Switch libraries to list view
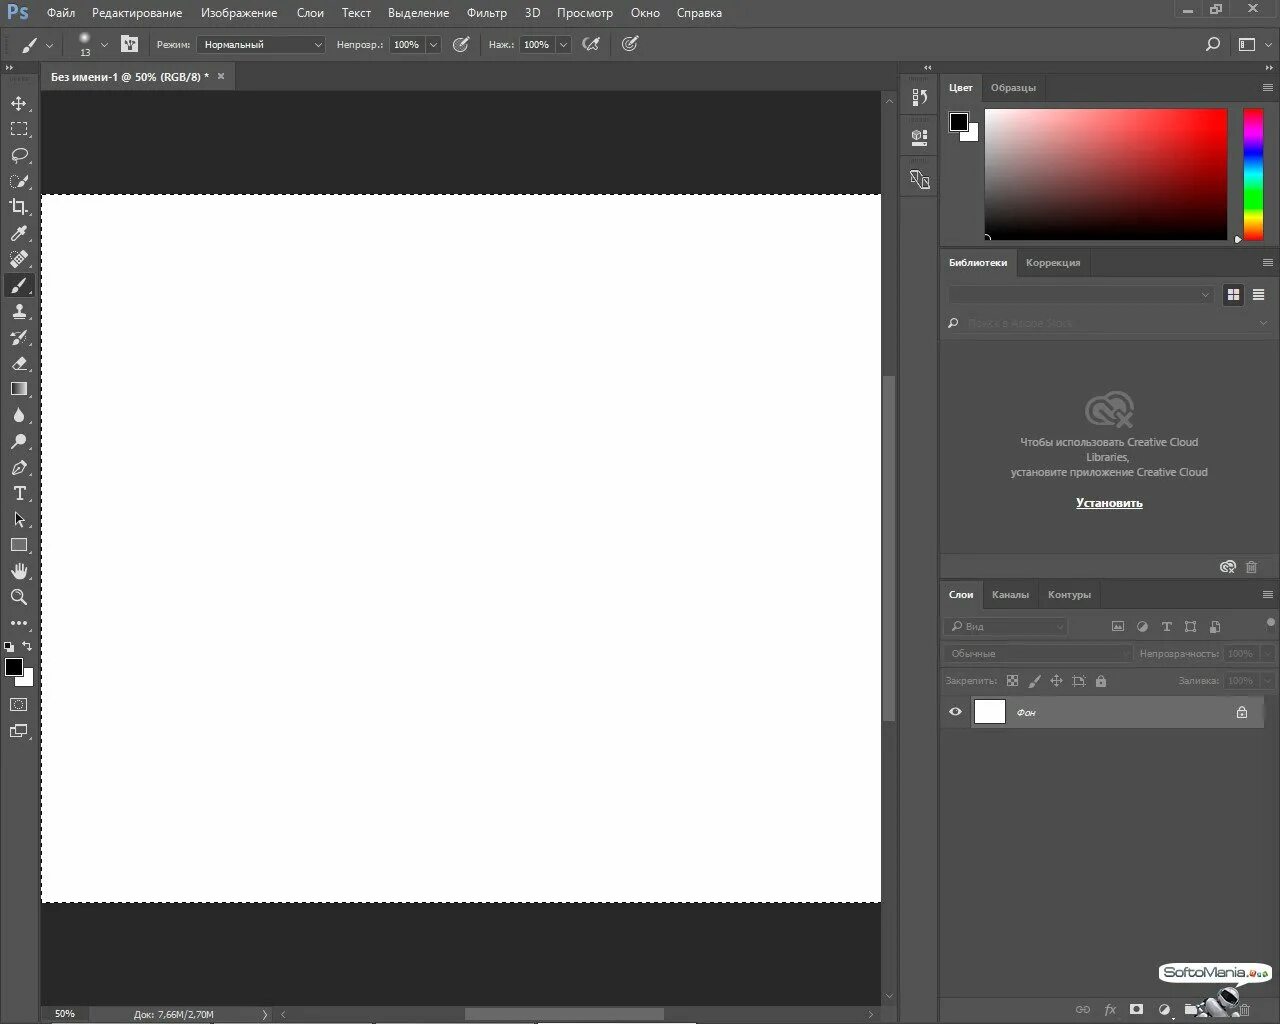 (x=1259, y=295)
